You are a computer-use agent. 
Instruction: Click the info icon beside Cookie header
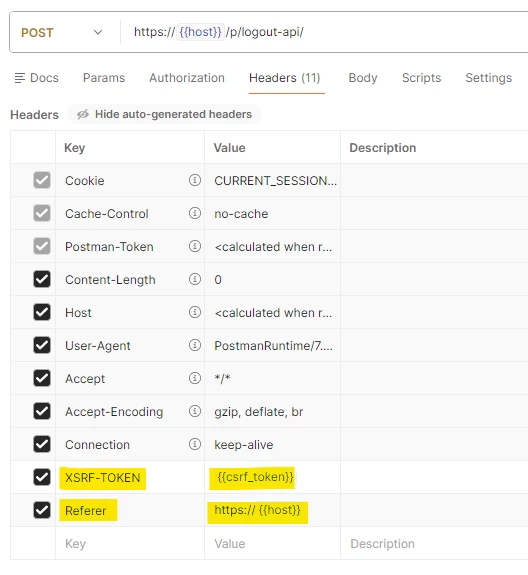coord(195,180)
